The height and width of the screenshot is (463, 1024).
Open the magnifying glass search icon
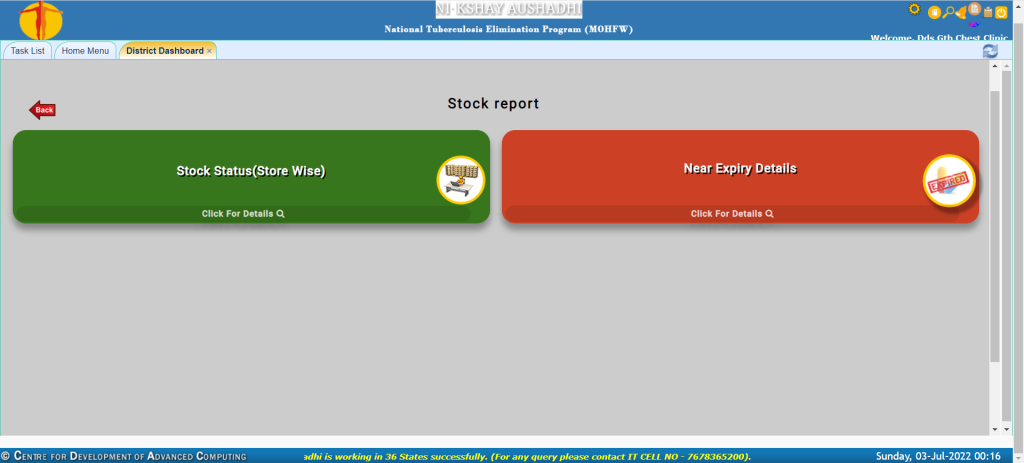[x=948, y=12]
